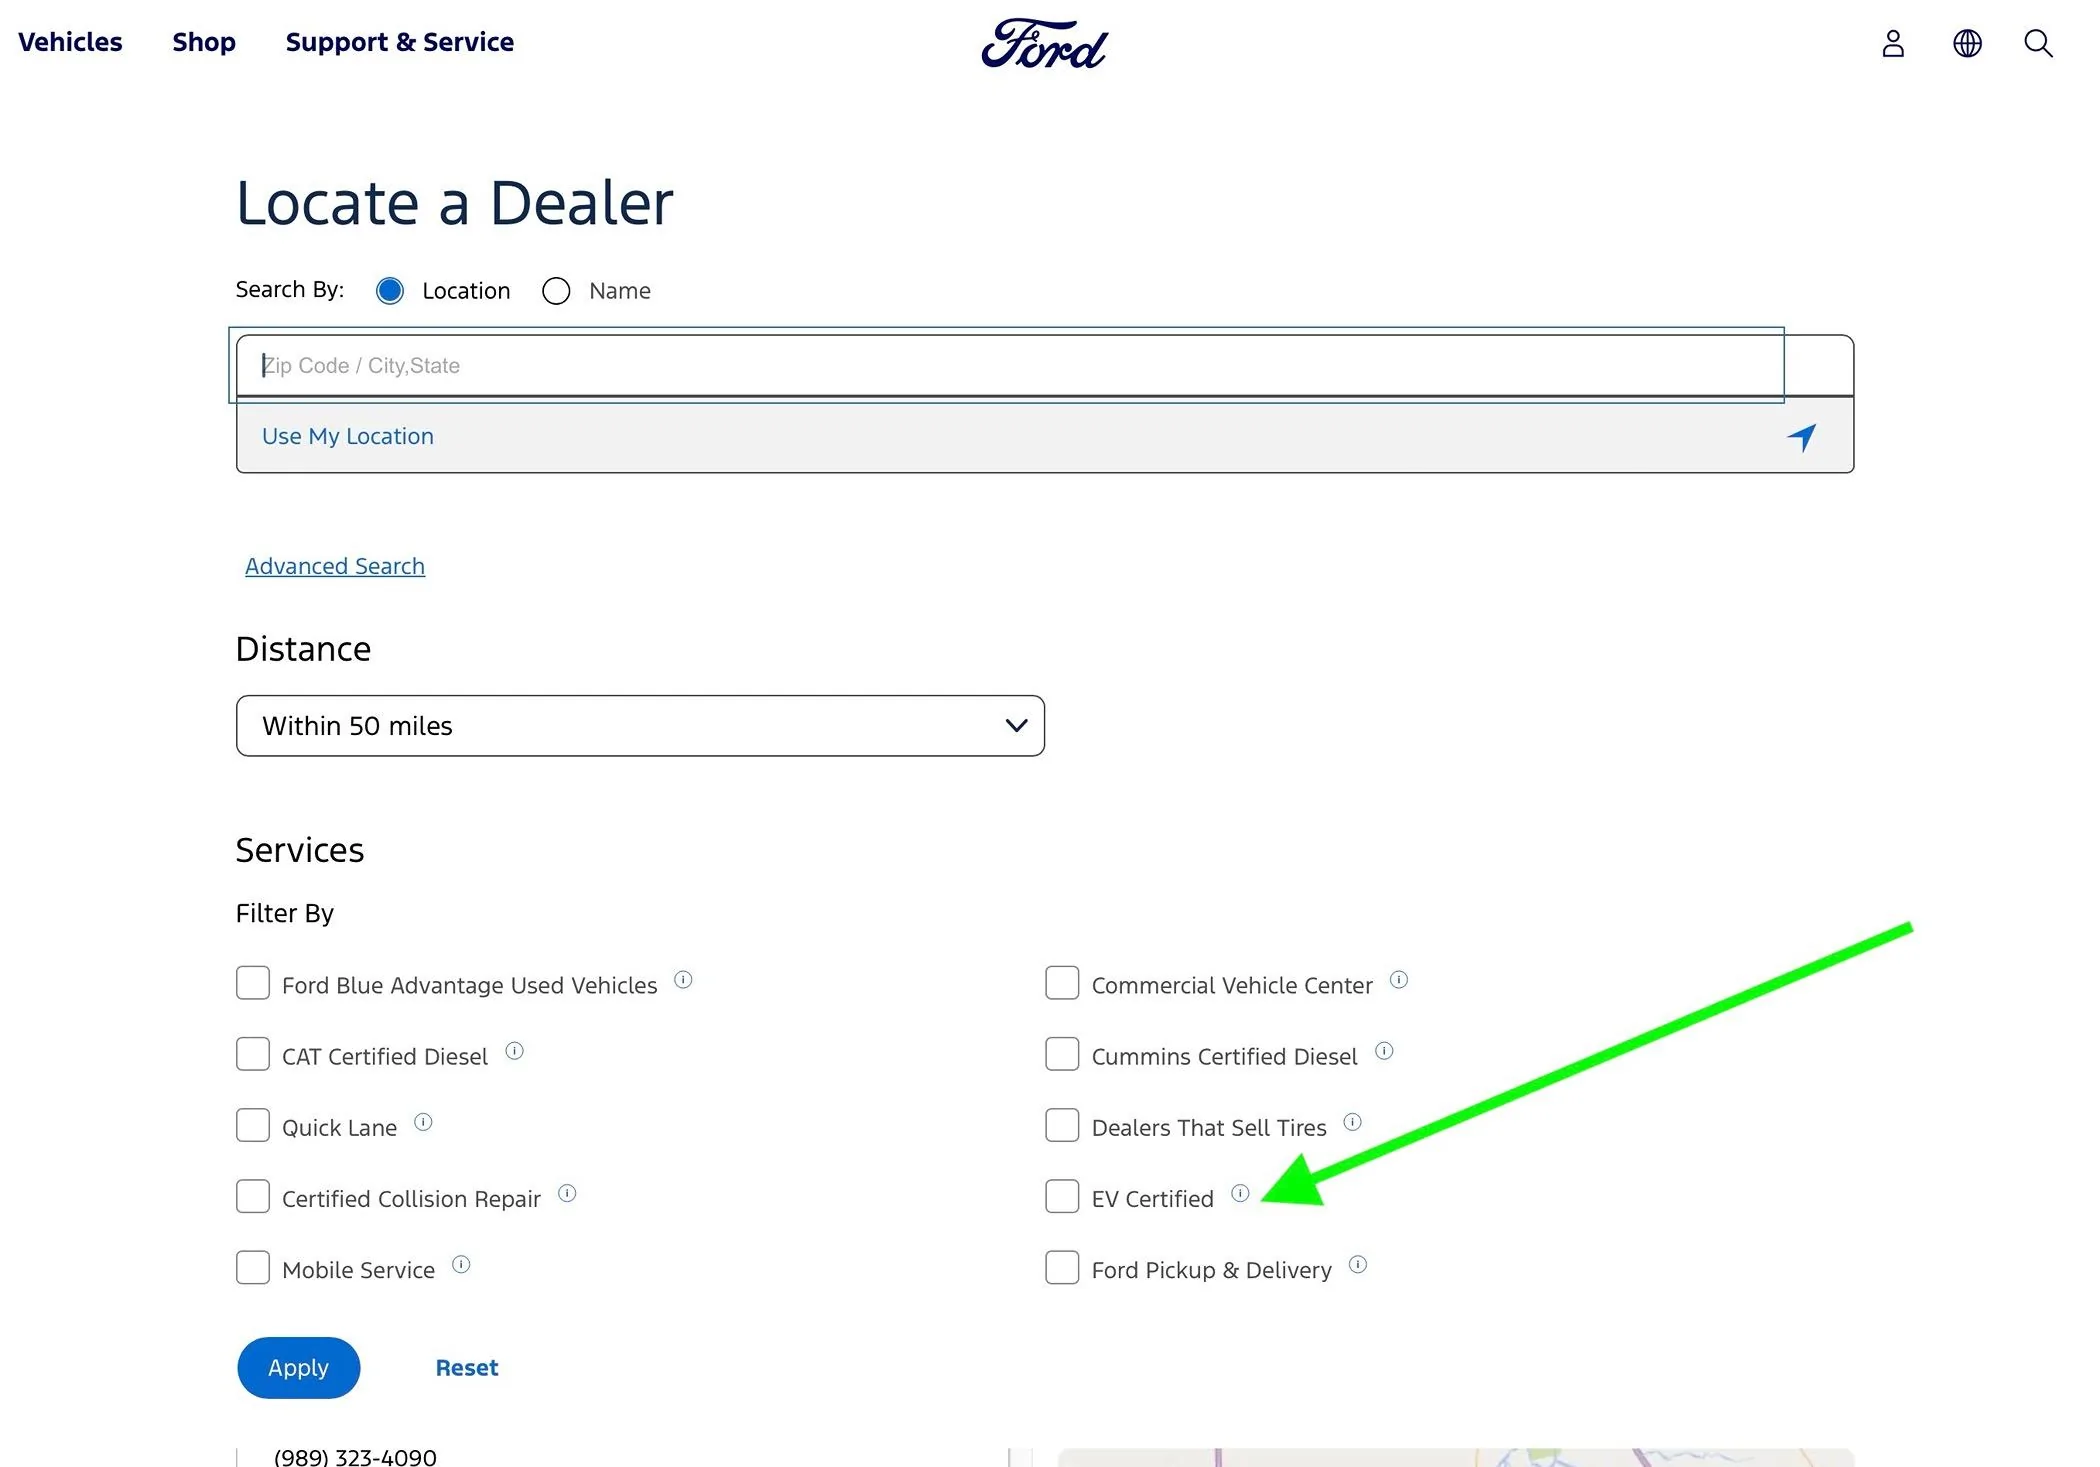
Task: Click the Quick Lane info icon
Action: tap(423, 1122)
